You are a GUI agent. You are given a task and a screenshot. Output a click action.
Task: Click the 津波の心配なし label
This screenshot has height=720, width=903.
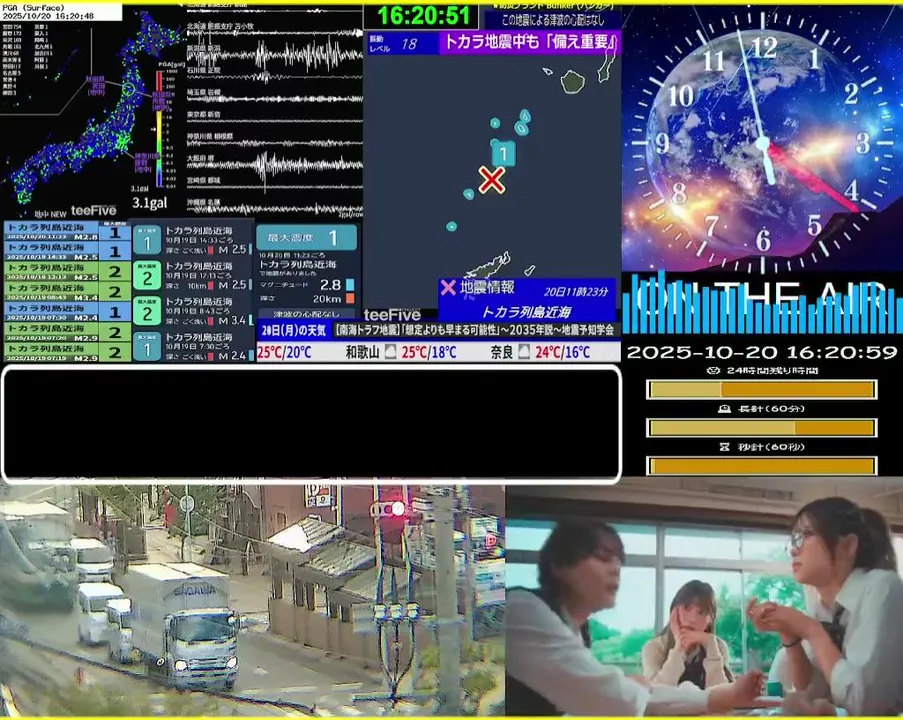(306, 314)
